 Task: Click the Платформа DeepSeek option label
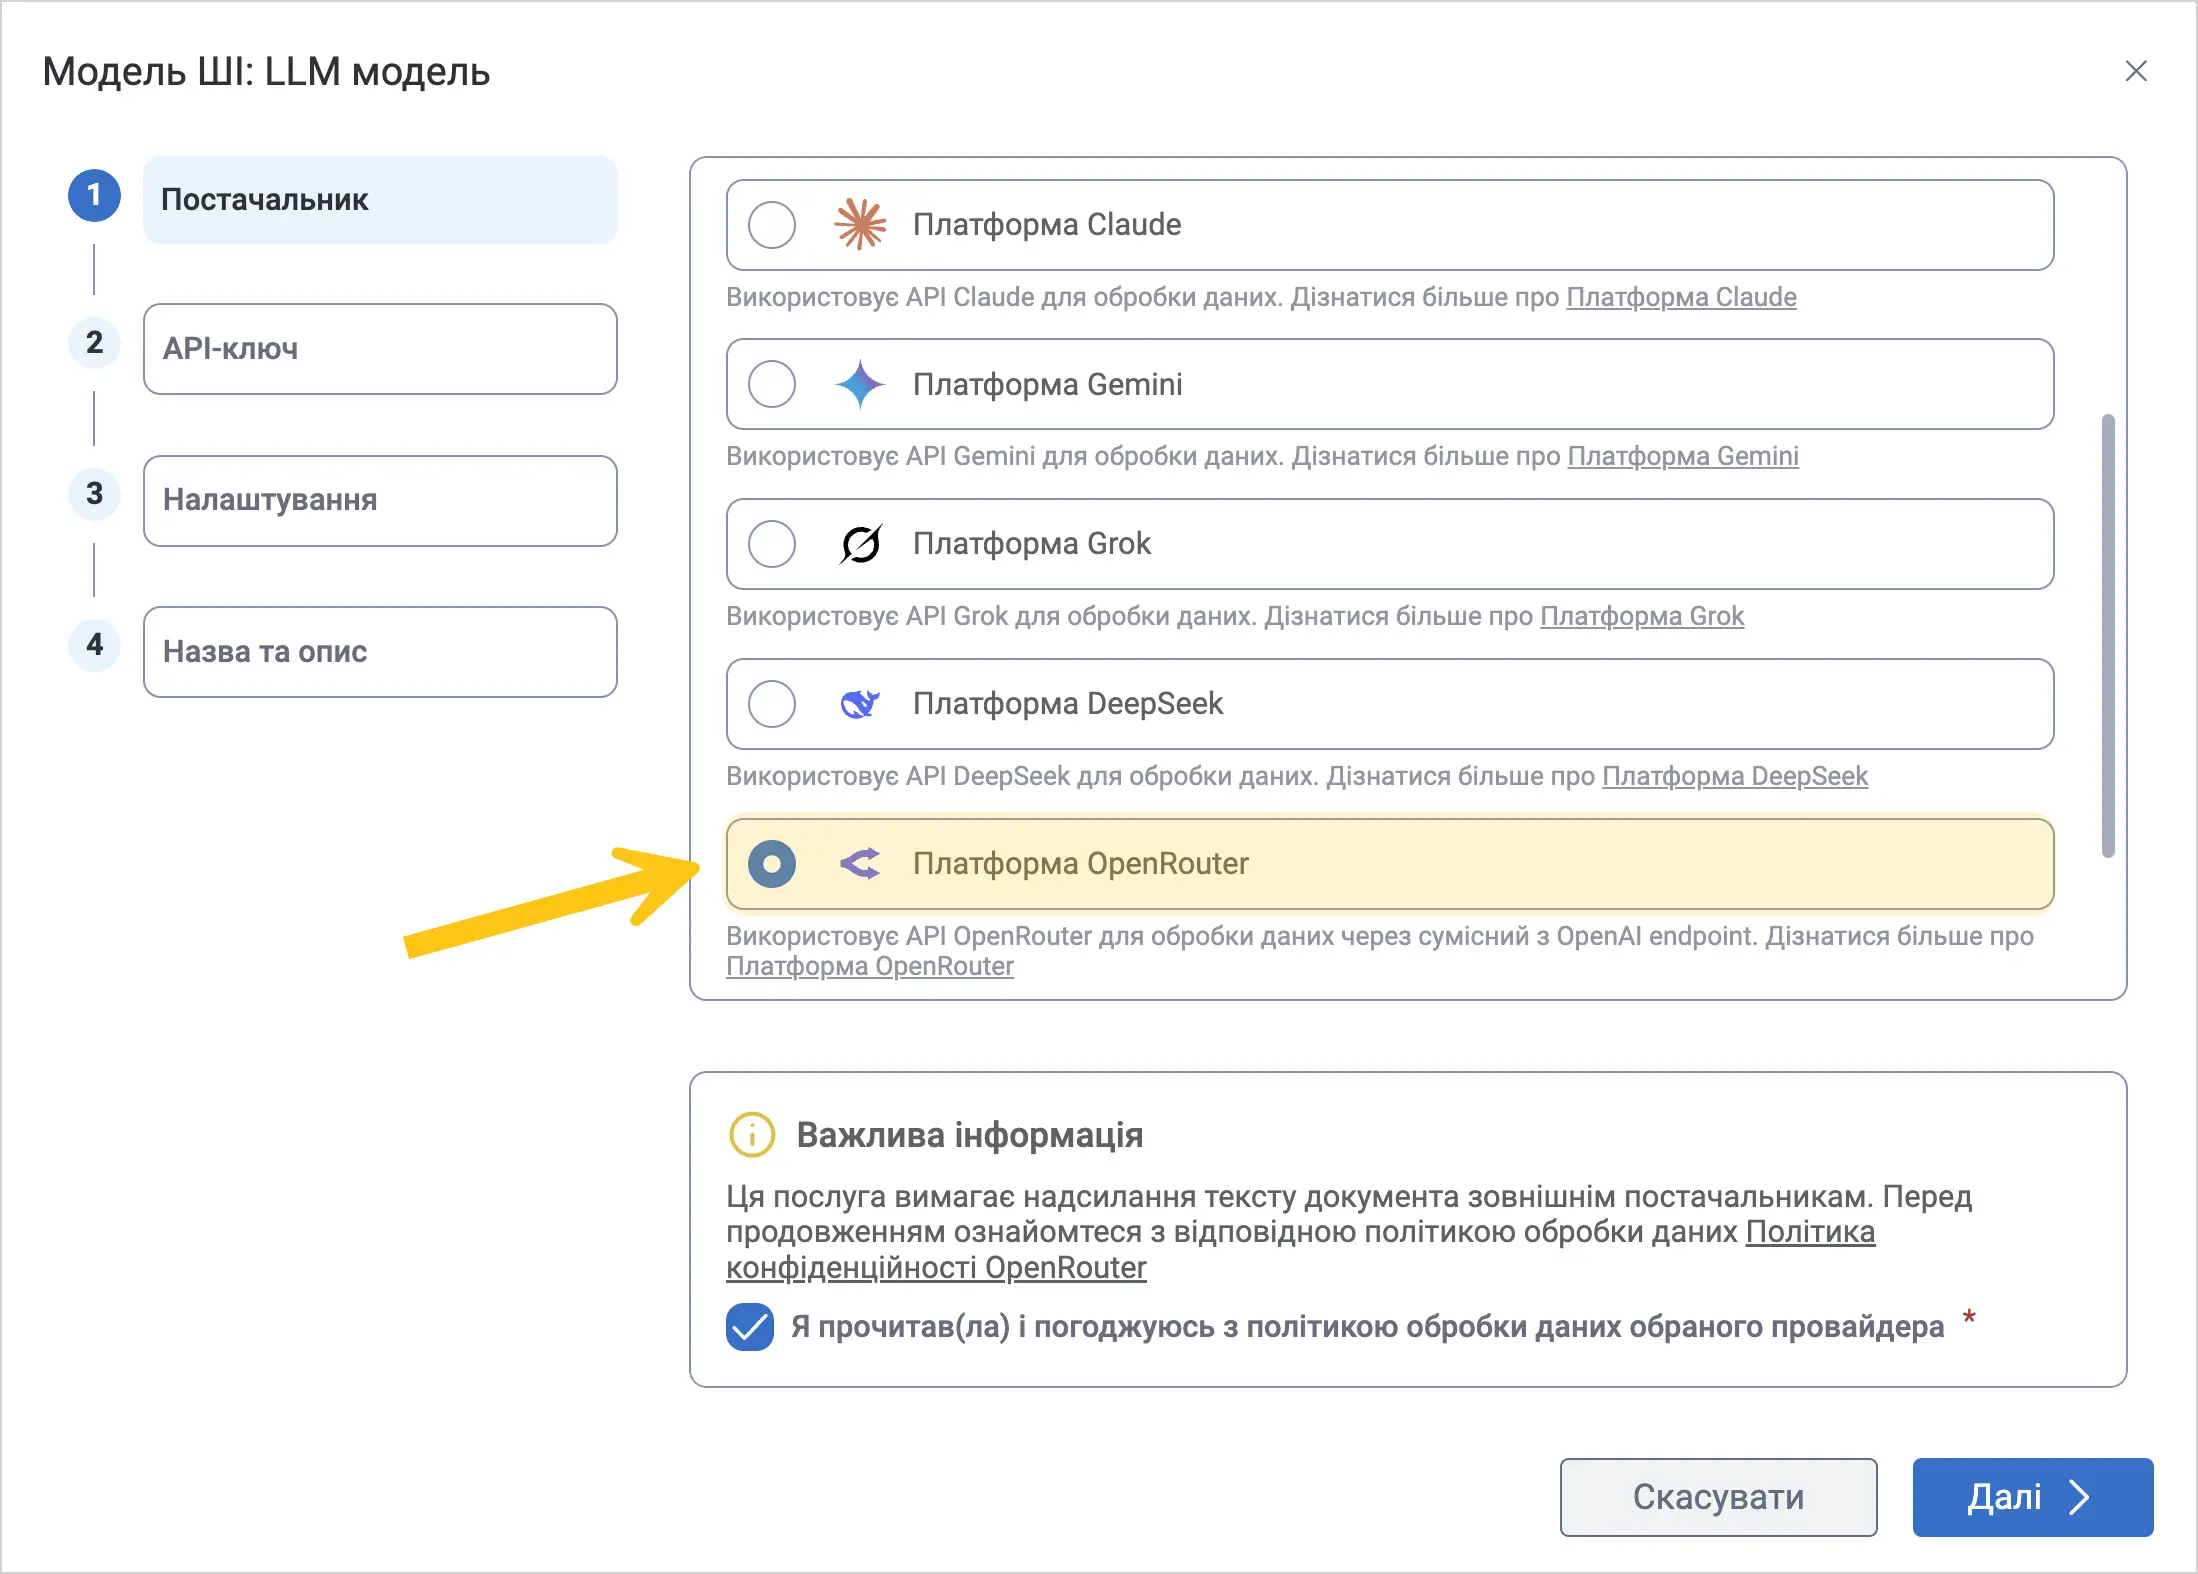click(1068, 704)
